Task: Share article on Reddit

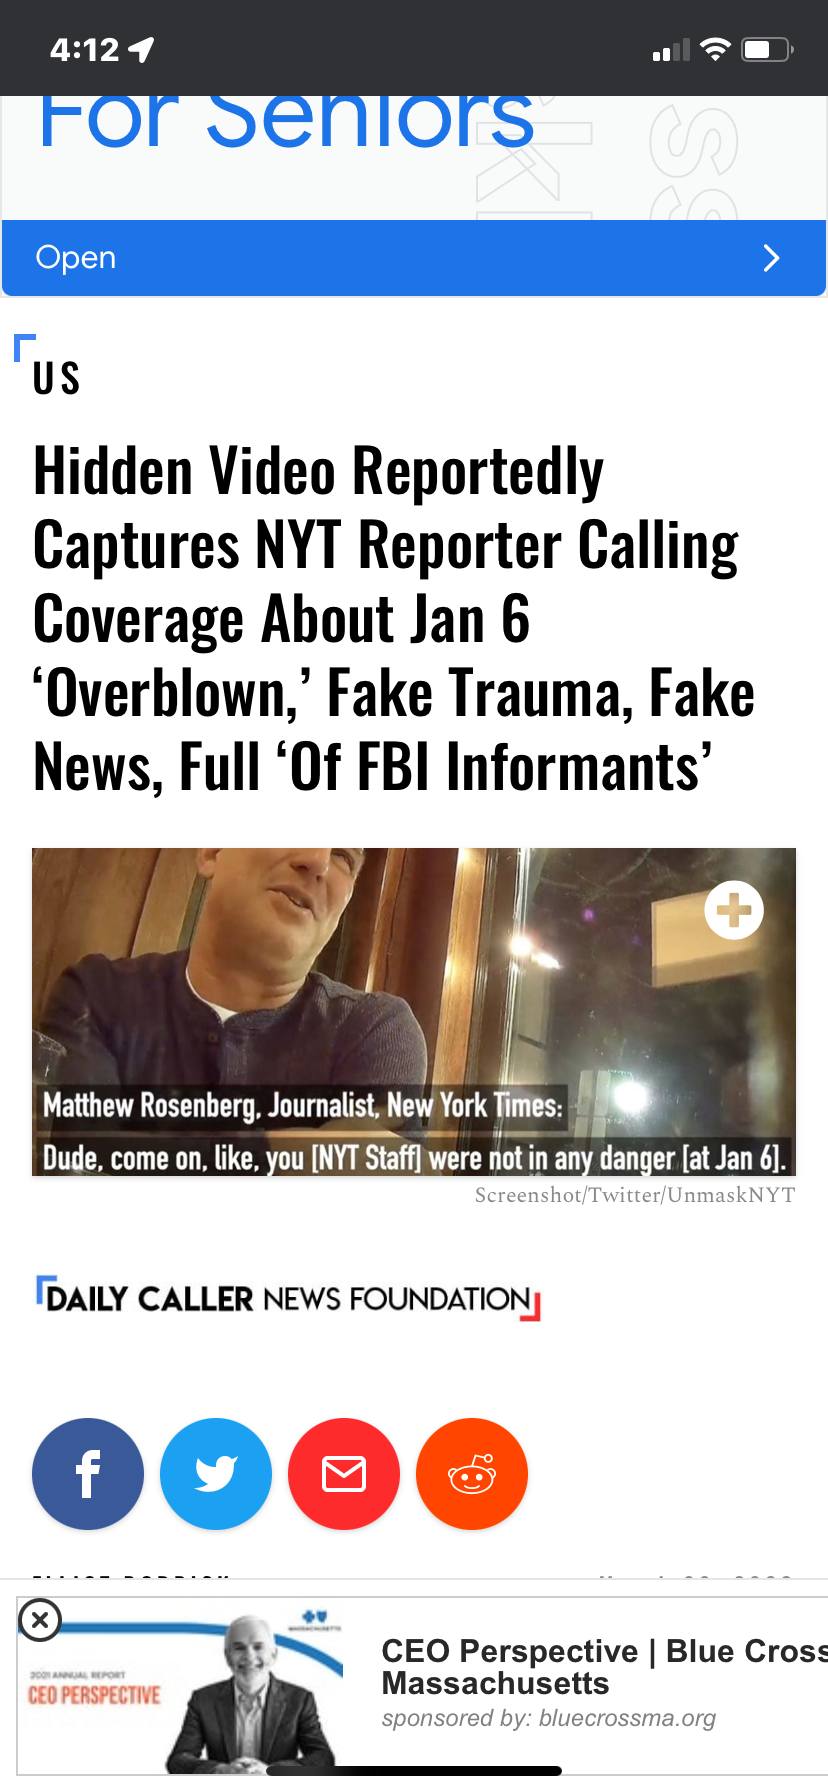Action: click(472, 1473)
